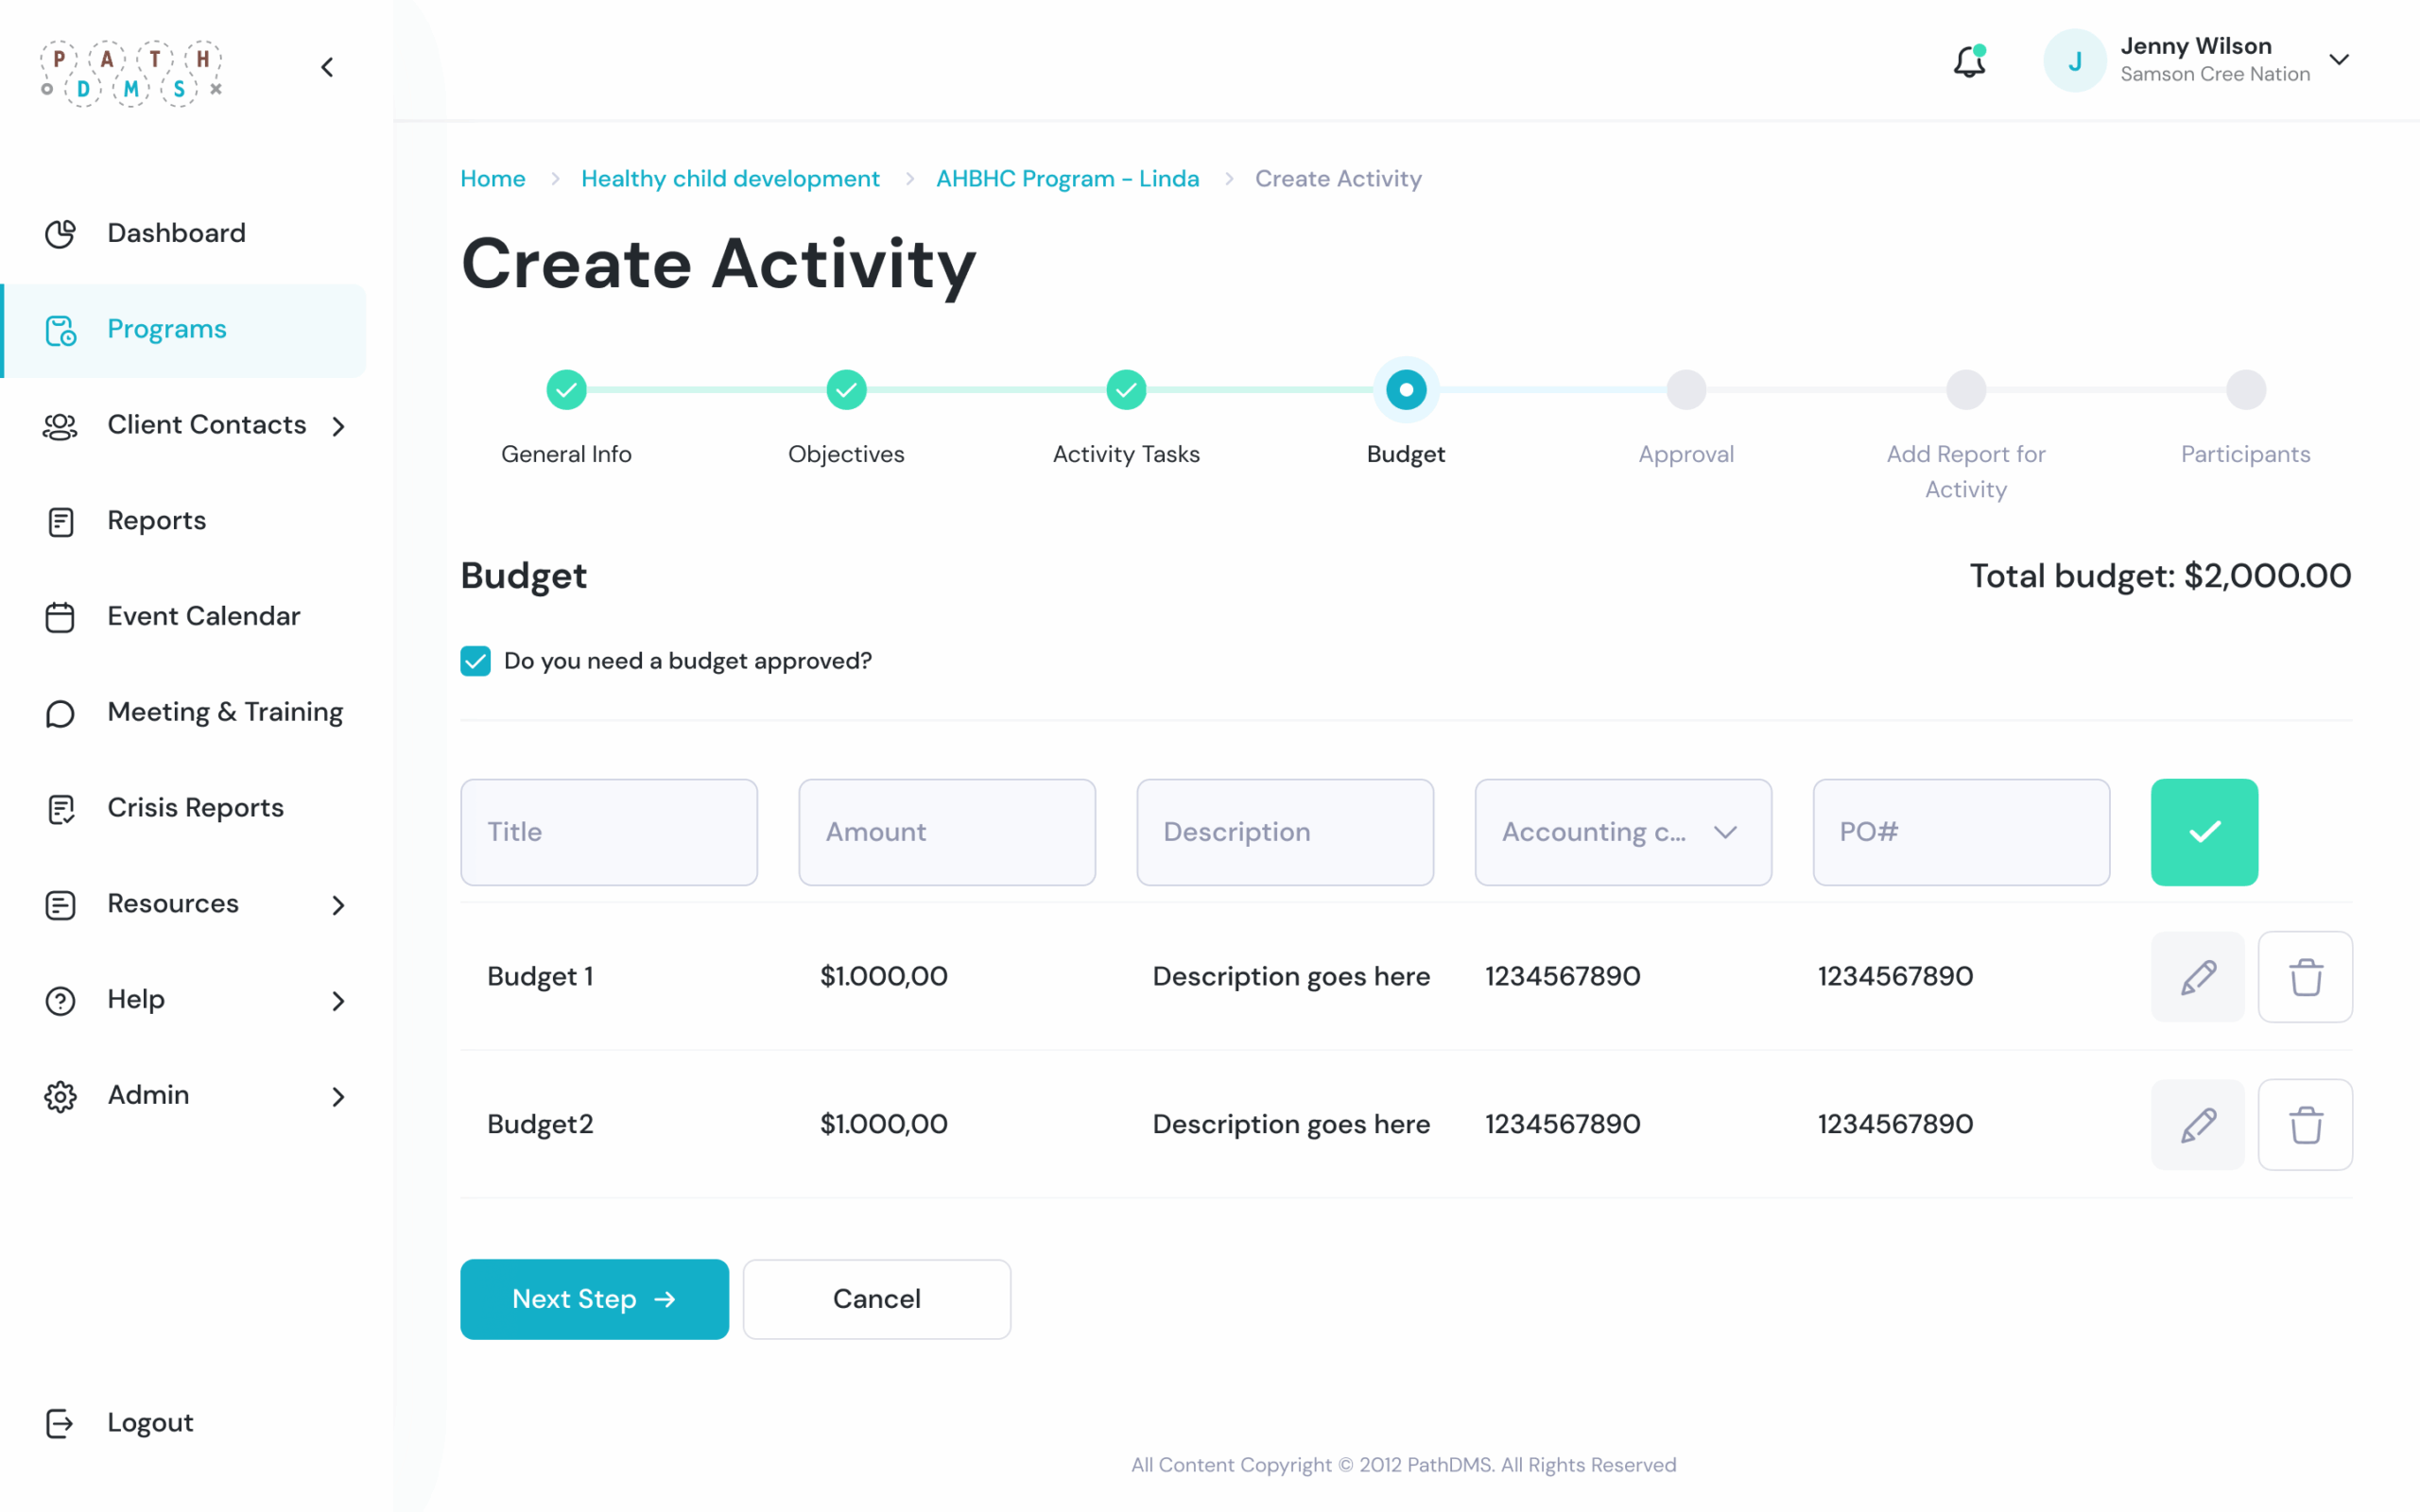The width and height of the screenshot is (2420, 1512).
Task: Delete Budget2 with trash icon
Action: tap(2305, 1125)
